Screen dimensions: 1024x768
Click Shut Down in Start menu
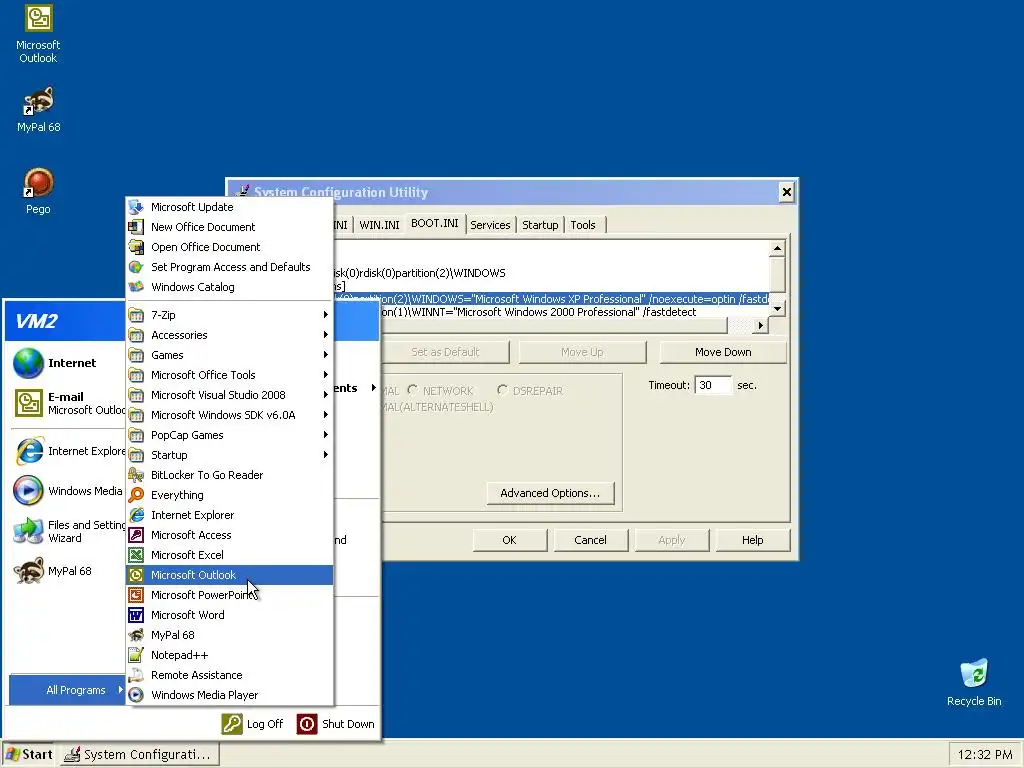click(336, 724)
